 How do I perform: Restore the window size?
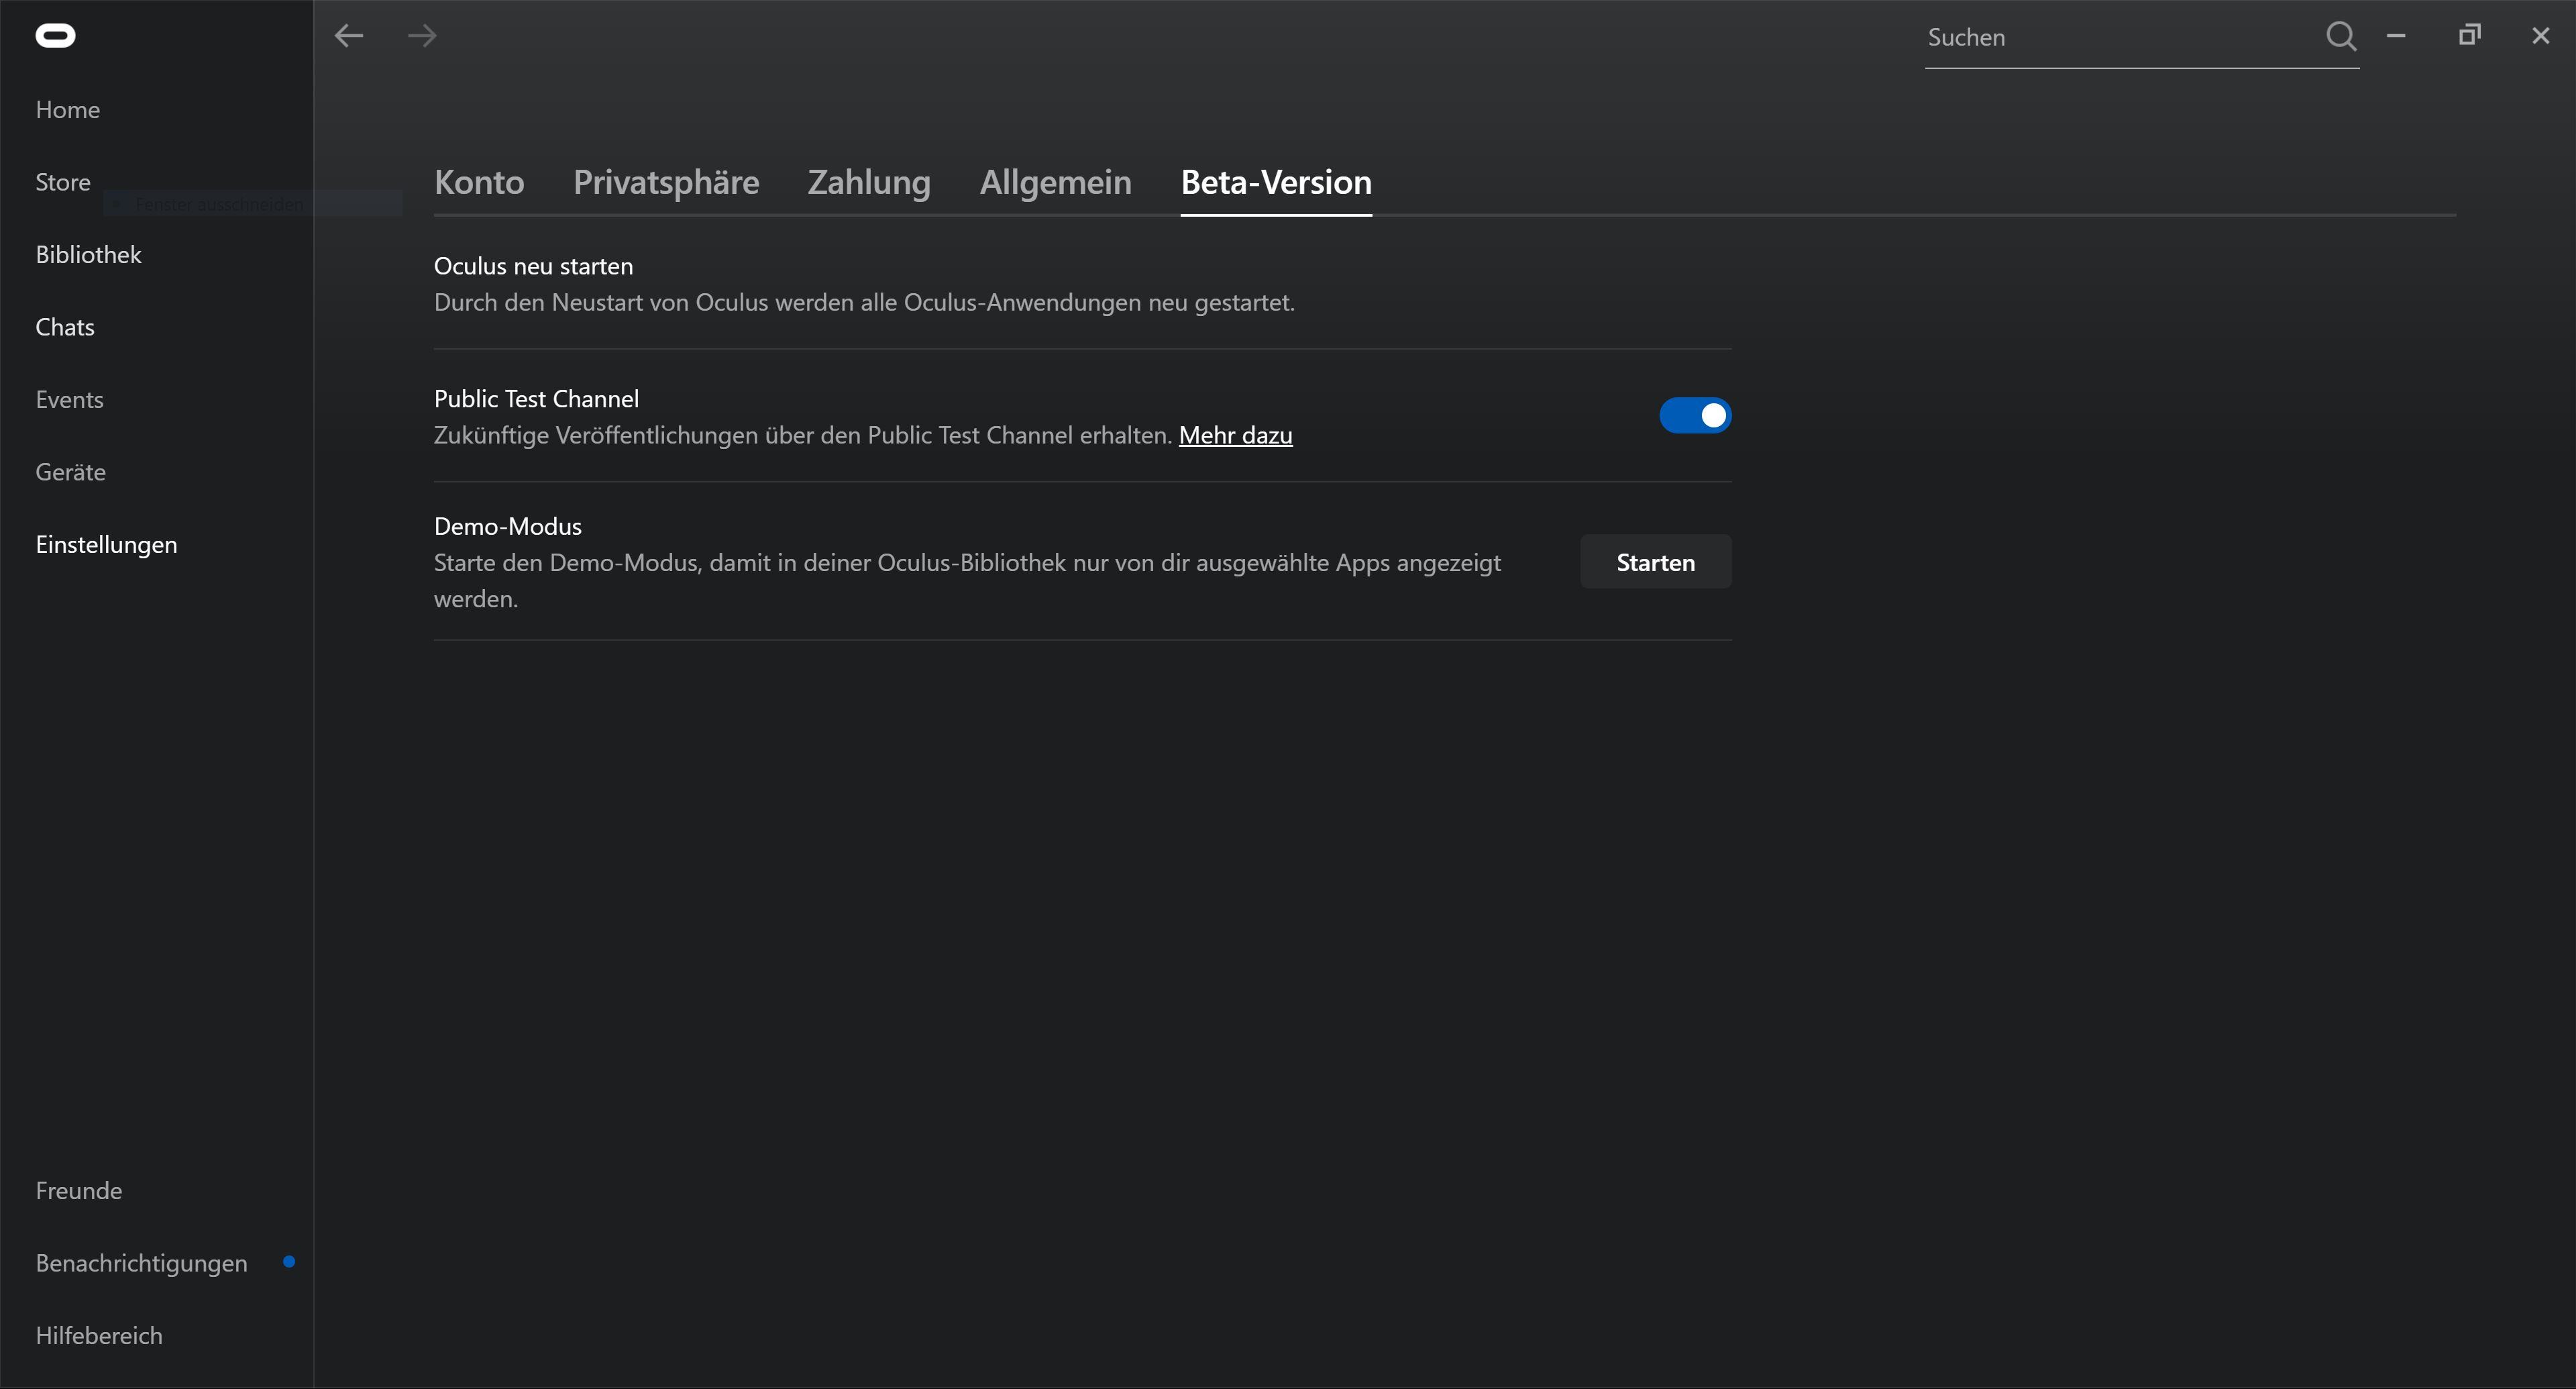[x=2469, y=36]
